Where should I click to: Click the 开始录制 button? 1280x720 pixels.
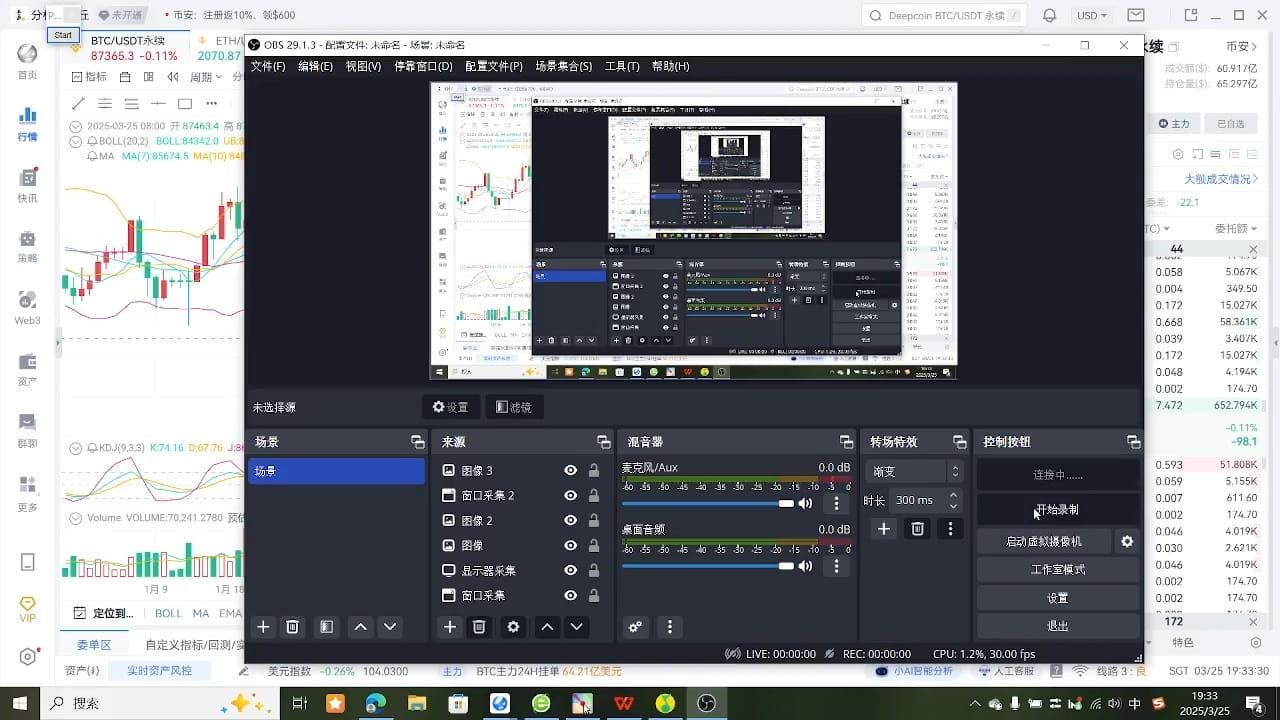tap(1057, 510)
